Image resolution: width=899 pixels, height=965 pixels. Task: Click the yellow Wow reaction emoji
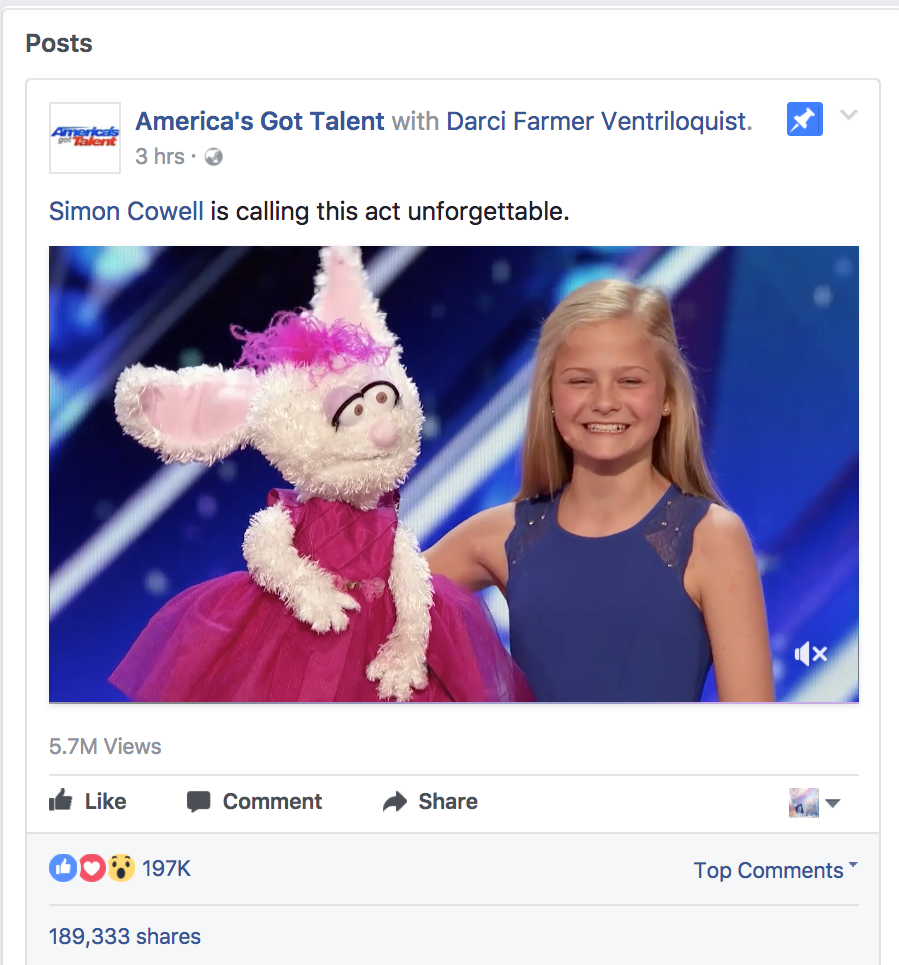tap(121, 868)
